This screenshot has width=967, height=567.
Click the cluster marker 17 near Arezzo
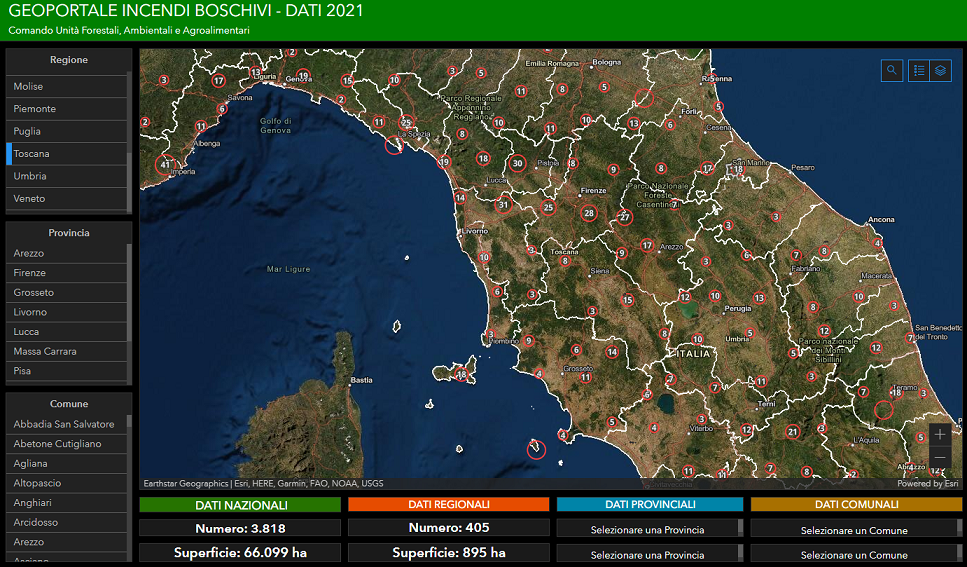[x=646, y=245]
